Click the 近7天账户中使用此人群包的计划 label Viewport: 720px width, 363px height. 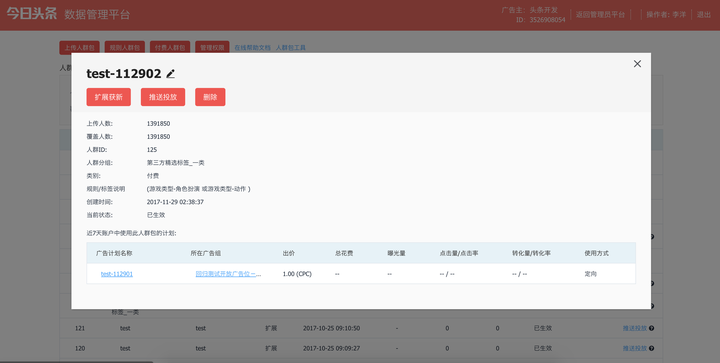point(131,233)
